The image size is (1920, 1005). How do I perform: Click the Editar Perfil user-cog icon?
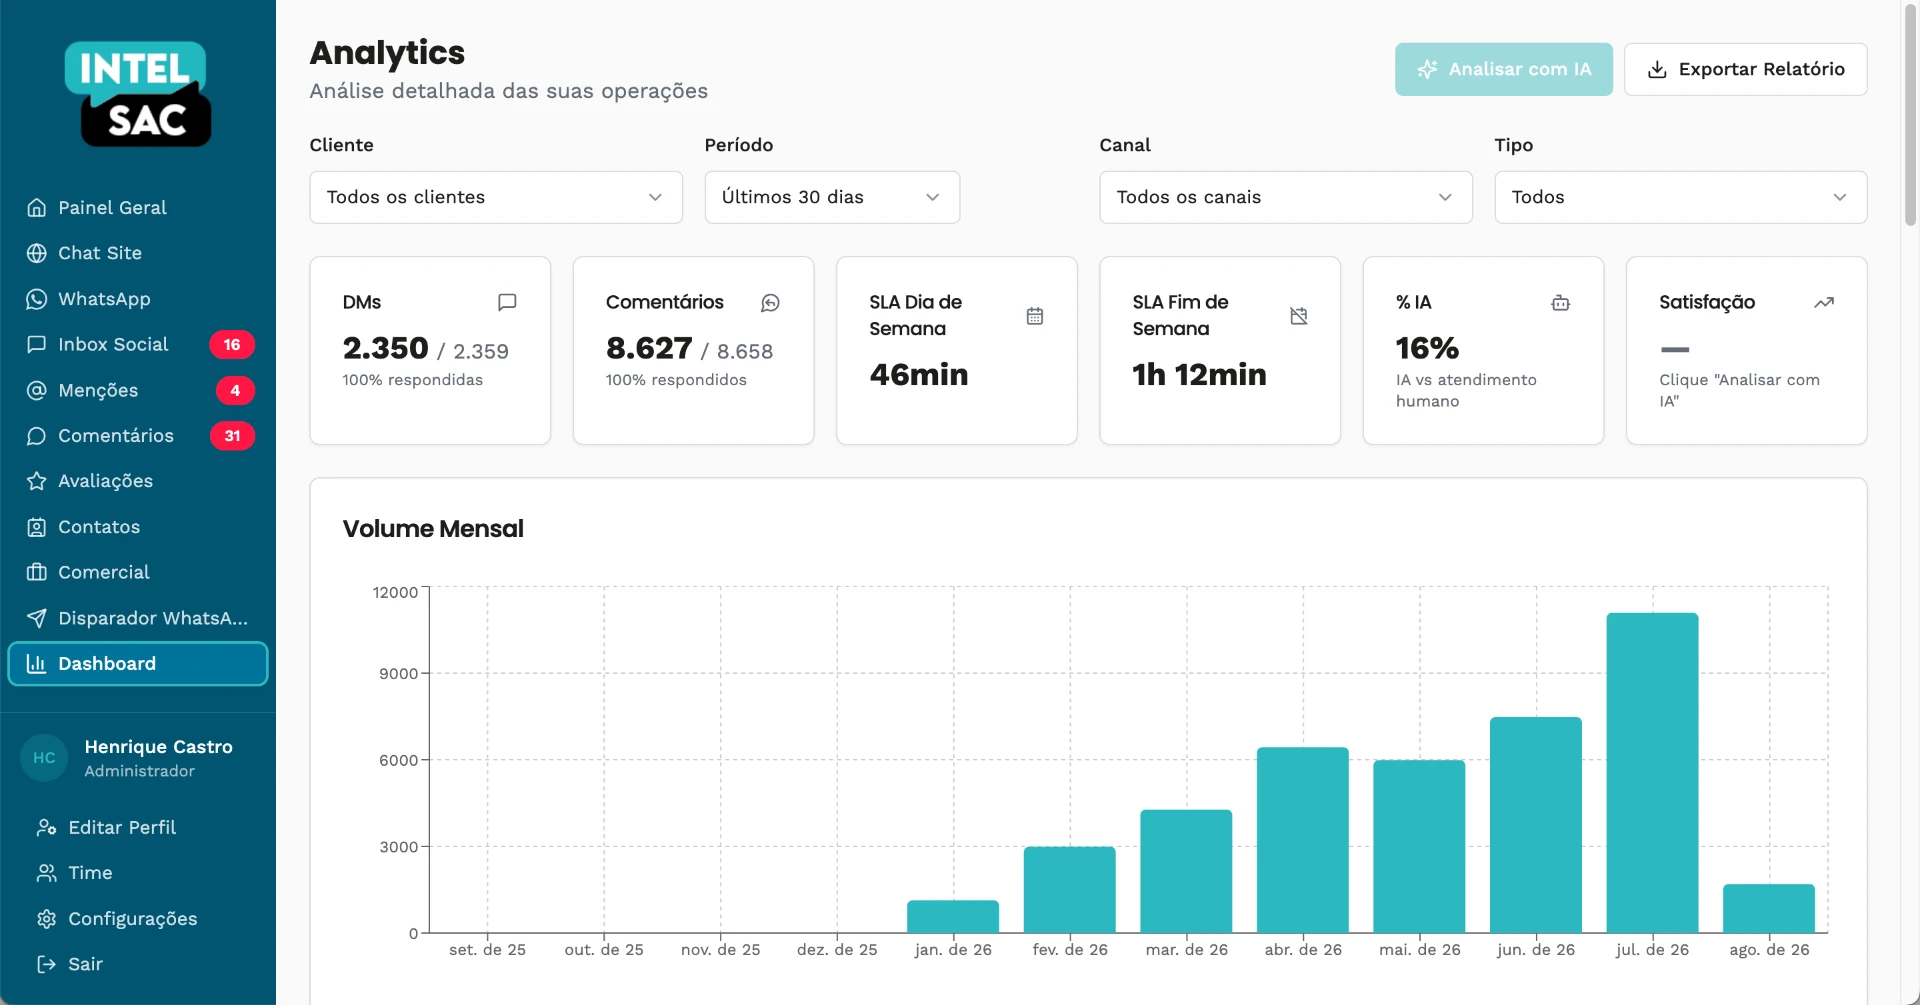click(x=47, y=827)
